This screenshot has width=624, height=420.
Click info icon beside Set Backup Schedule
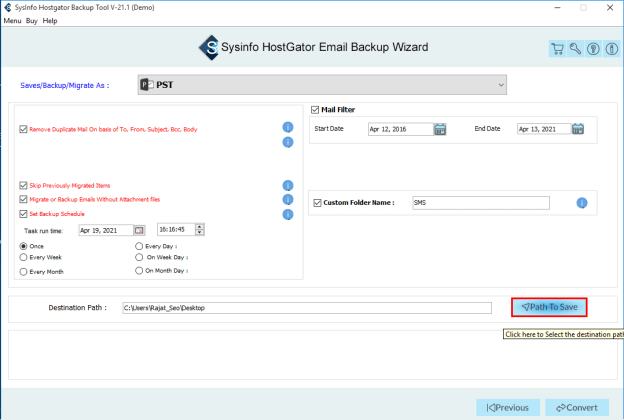tap(288, 214)
